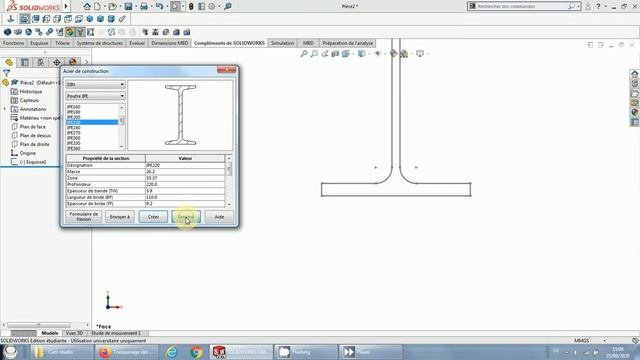This screenshot has width=640, height=360.
Task: Expand the SOLIDWORKS menu arrow beside the logo
Action: click(66, 6)
